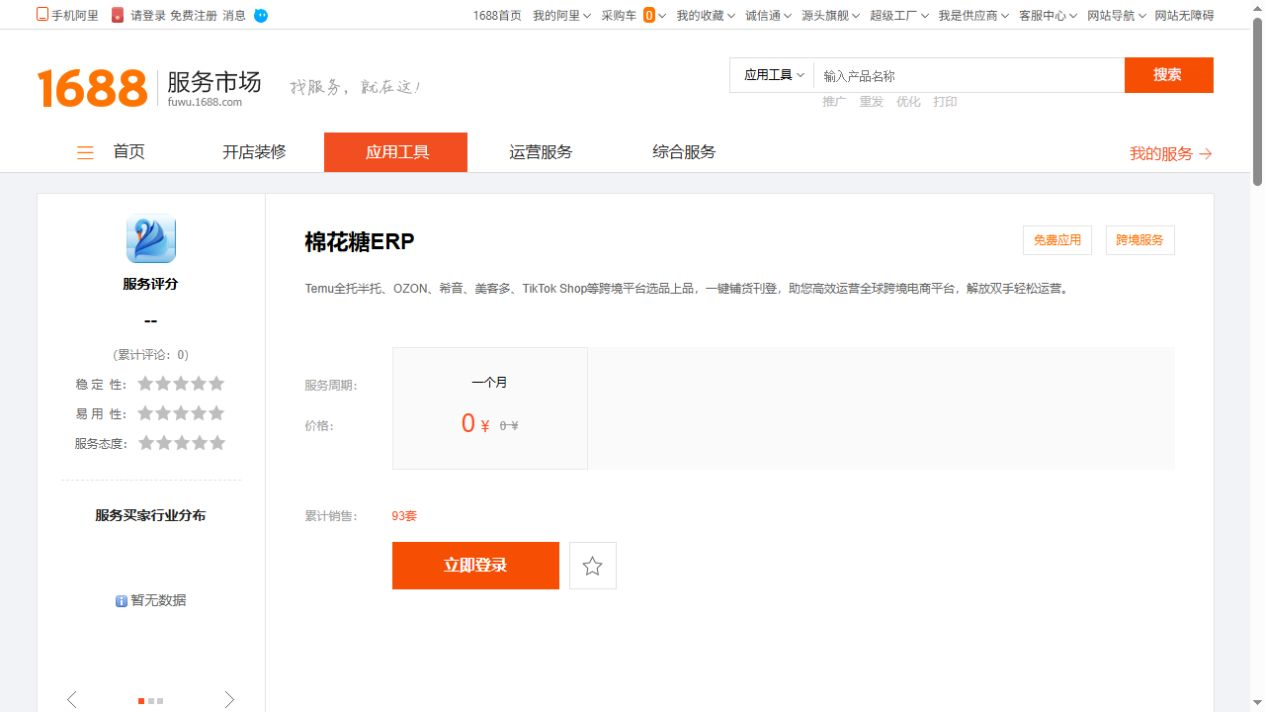Image resolution: width=1265 pixels, height=712 pixels.
Task: Click the 立即登录 button
Action: [x=476, y=566]
